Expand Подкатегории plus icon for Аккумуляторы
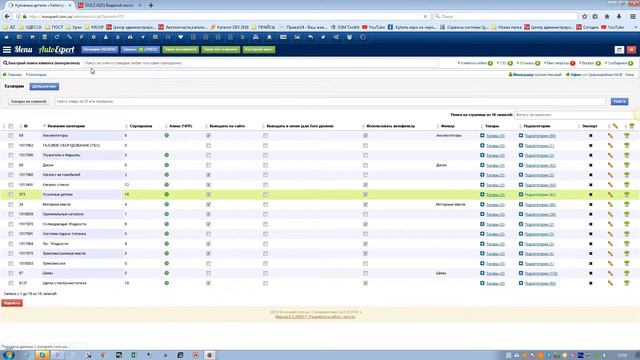Image resolution: width=640 pixels, height=360 pixels. tap(521, 136)
